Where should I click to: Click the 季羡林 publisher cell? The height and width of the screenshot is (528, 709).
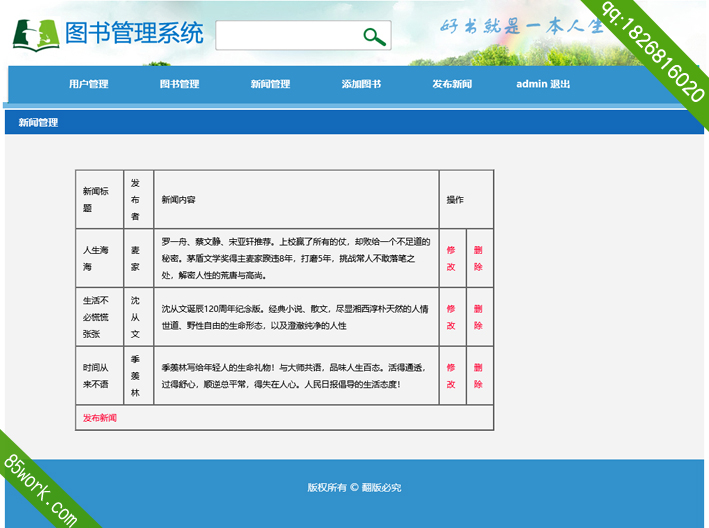coord(138,376)
